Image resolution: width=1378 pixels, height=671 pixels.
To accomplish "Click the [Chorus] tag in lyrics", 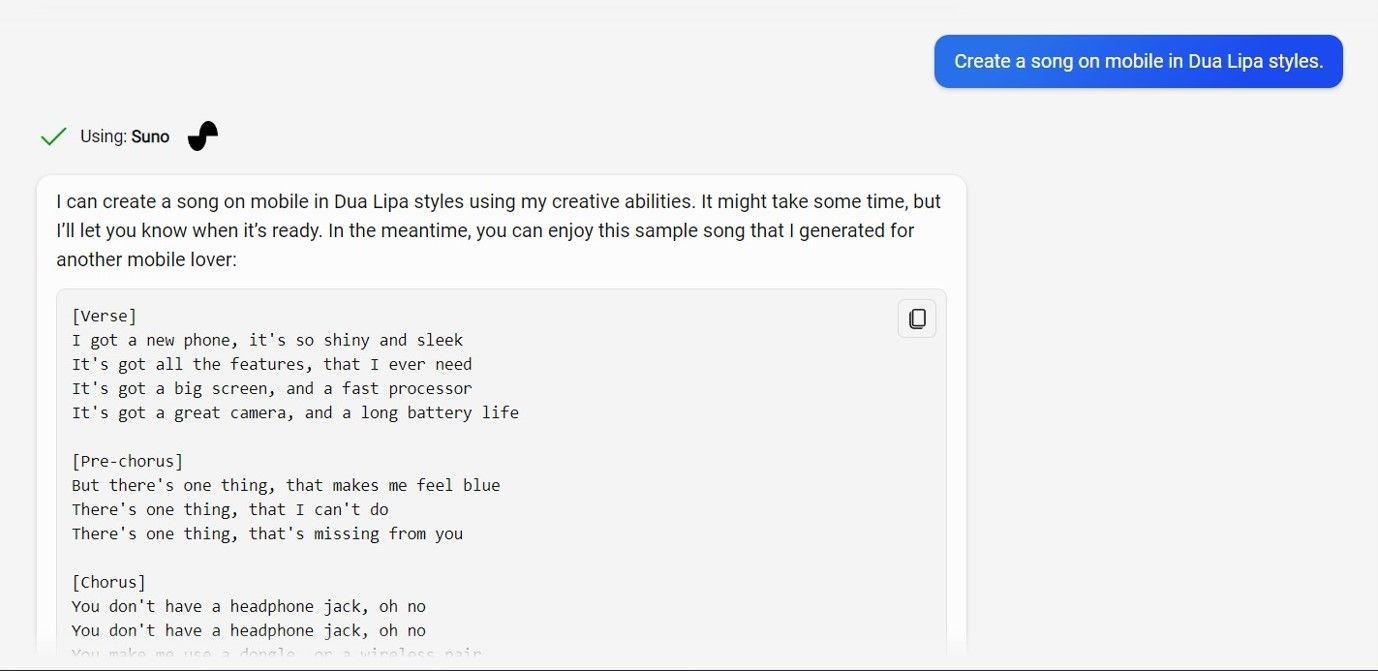I will 109,582.
